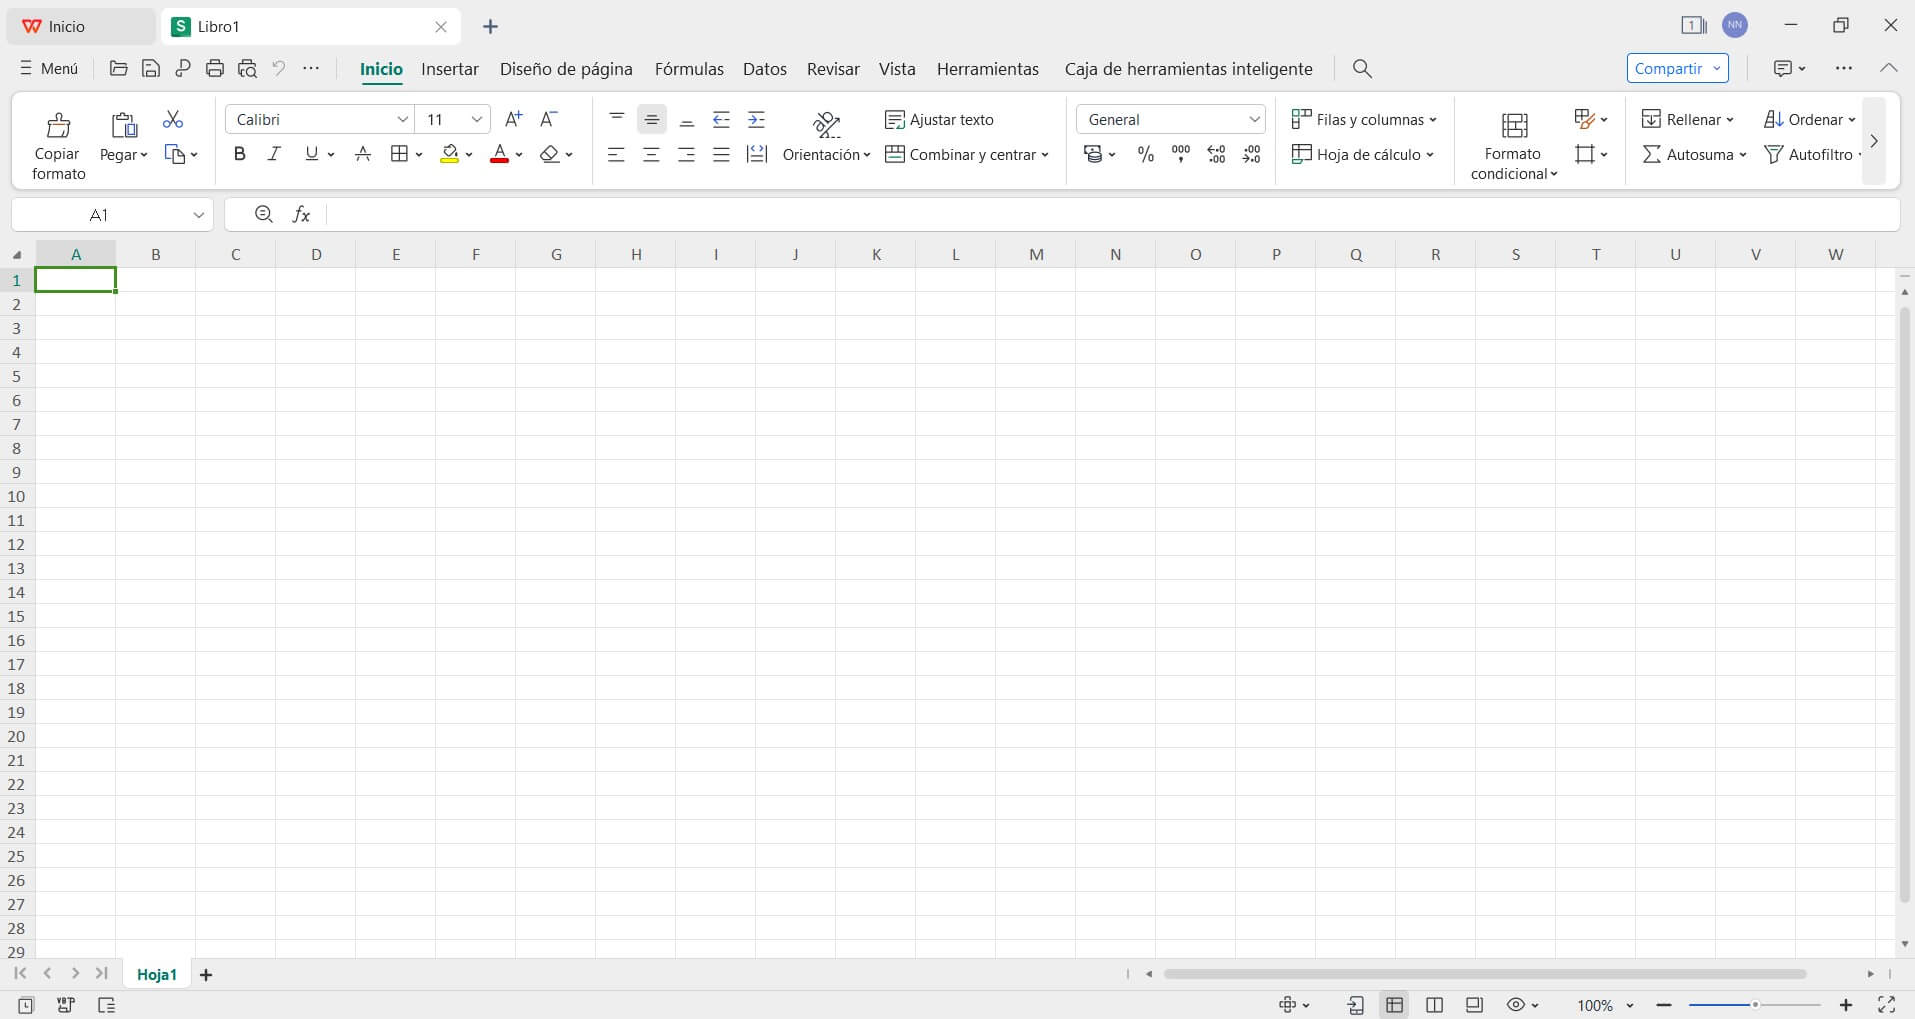1915x1019 pixels.
Task: Select the Cortar (scissors) tool
Action: pyautogui.click(x=172, y=118)
